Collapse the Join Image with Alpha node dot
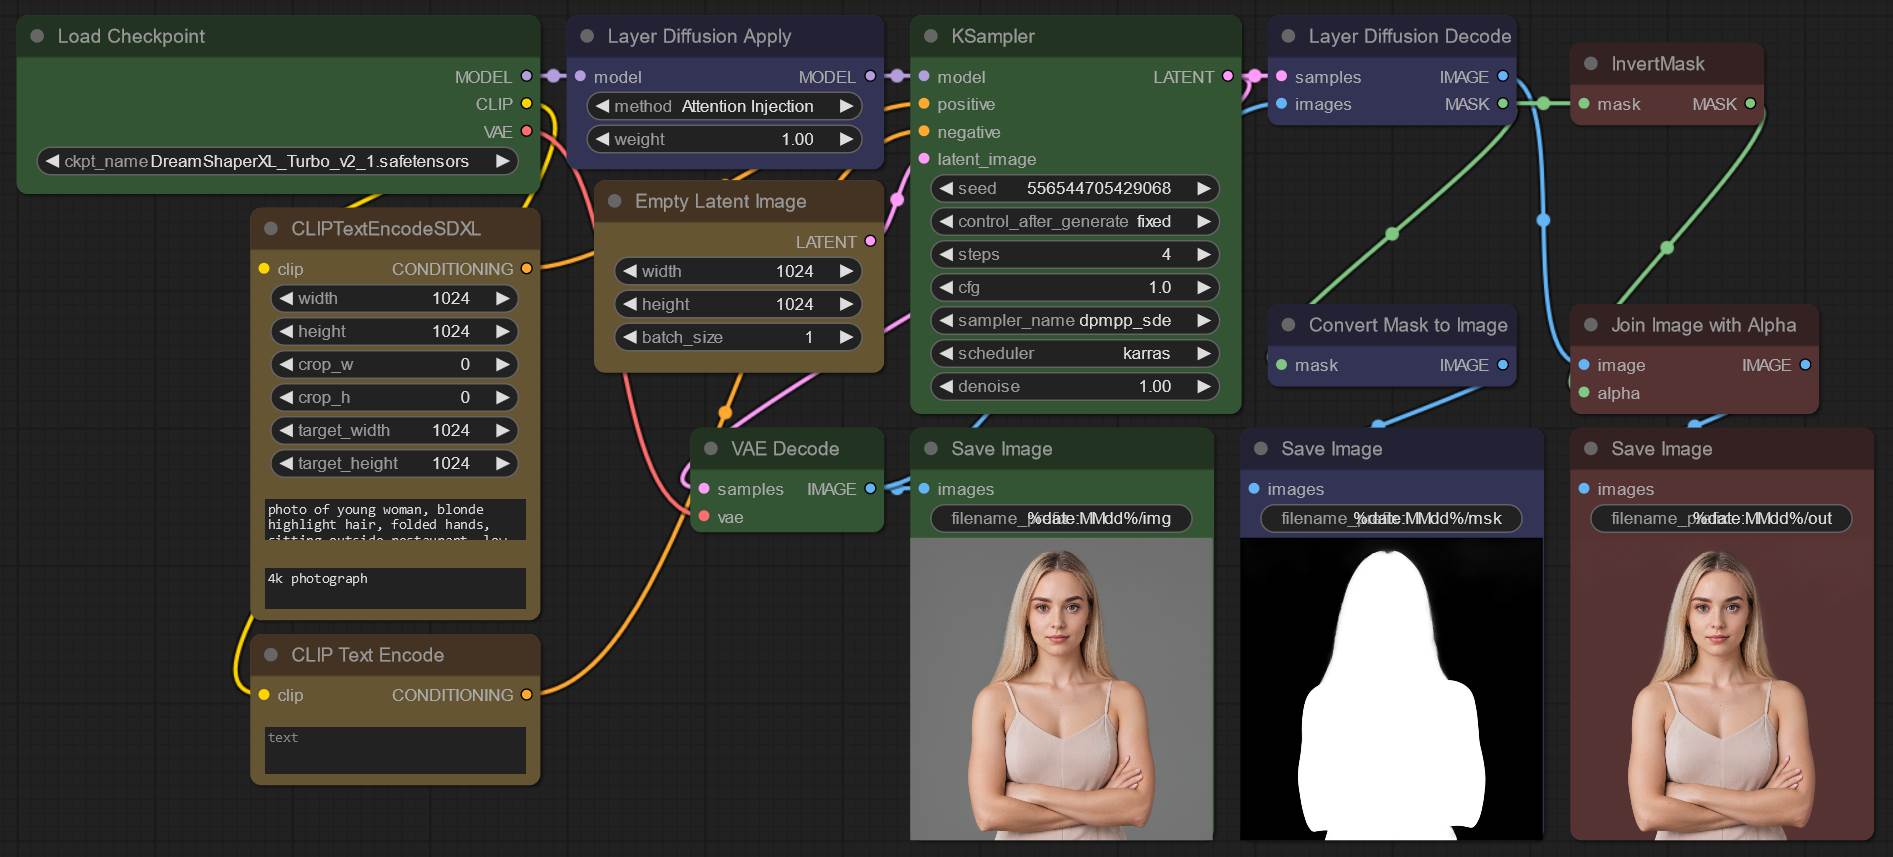This screenshot has height=857, width=1893. 1591,325
